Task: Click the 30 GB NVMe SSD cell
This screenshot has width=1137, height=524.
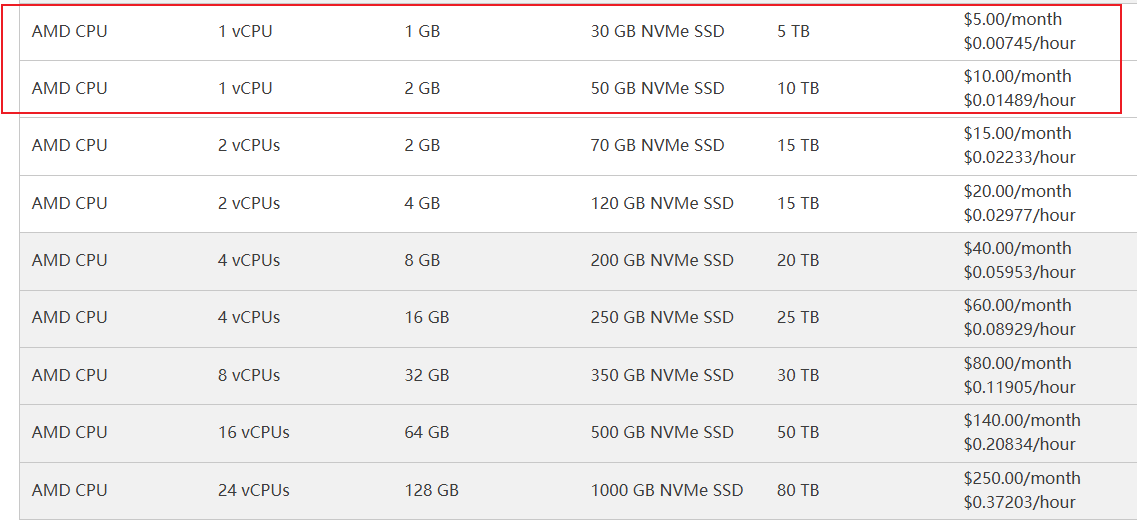Action: pos(657,31)
